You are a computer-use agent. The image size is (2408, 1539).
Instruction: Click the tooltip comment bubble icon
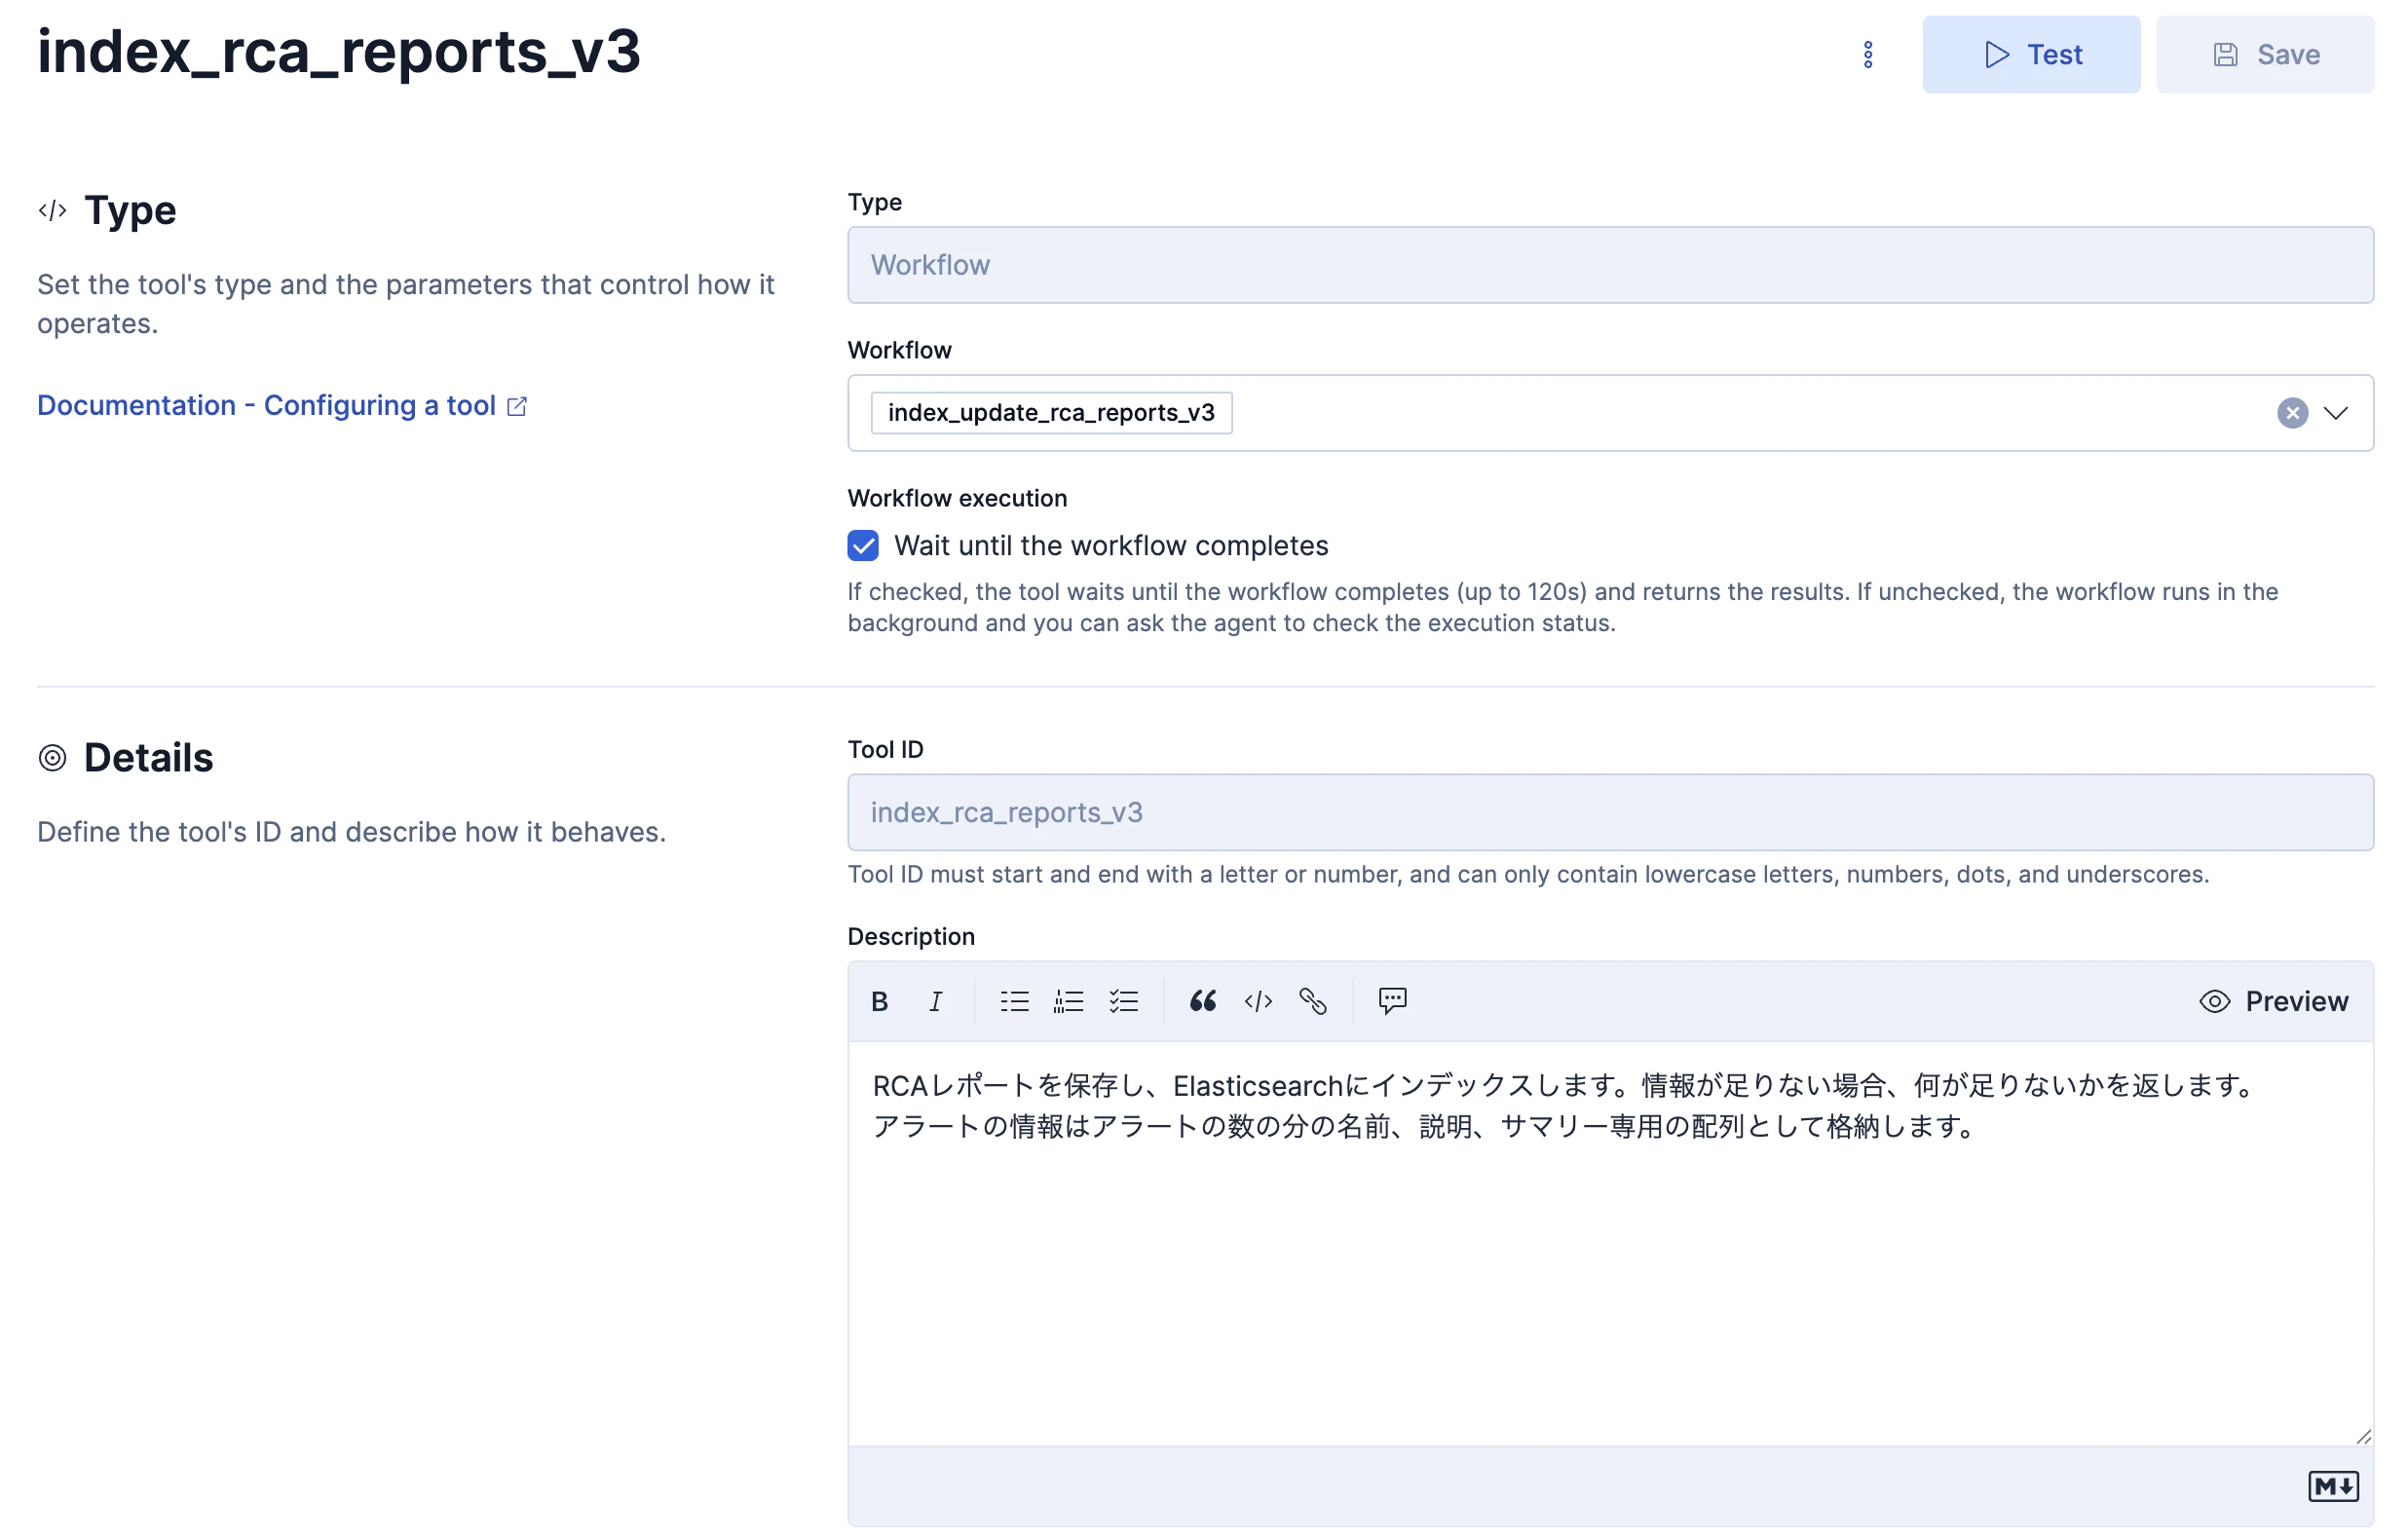[1392, 1001]
